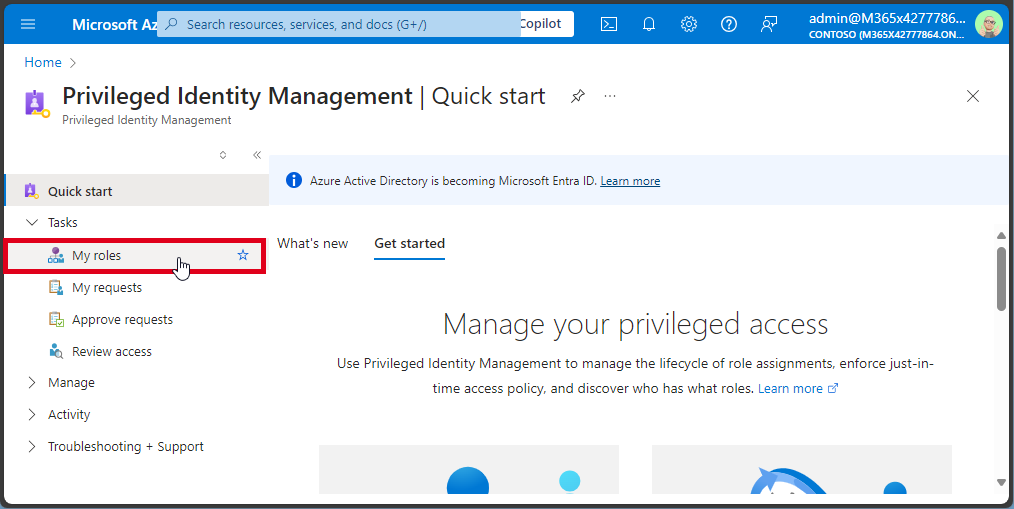Screen dimensions: 1014x509
Task: Follow the Learn more link in banner
Action: coord(630,181)
